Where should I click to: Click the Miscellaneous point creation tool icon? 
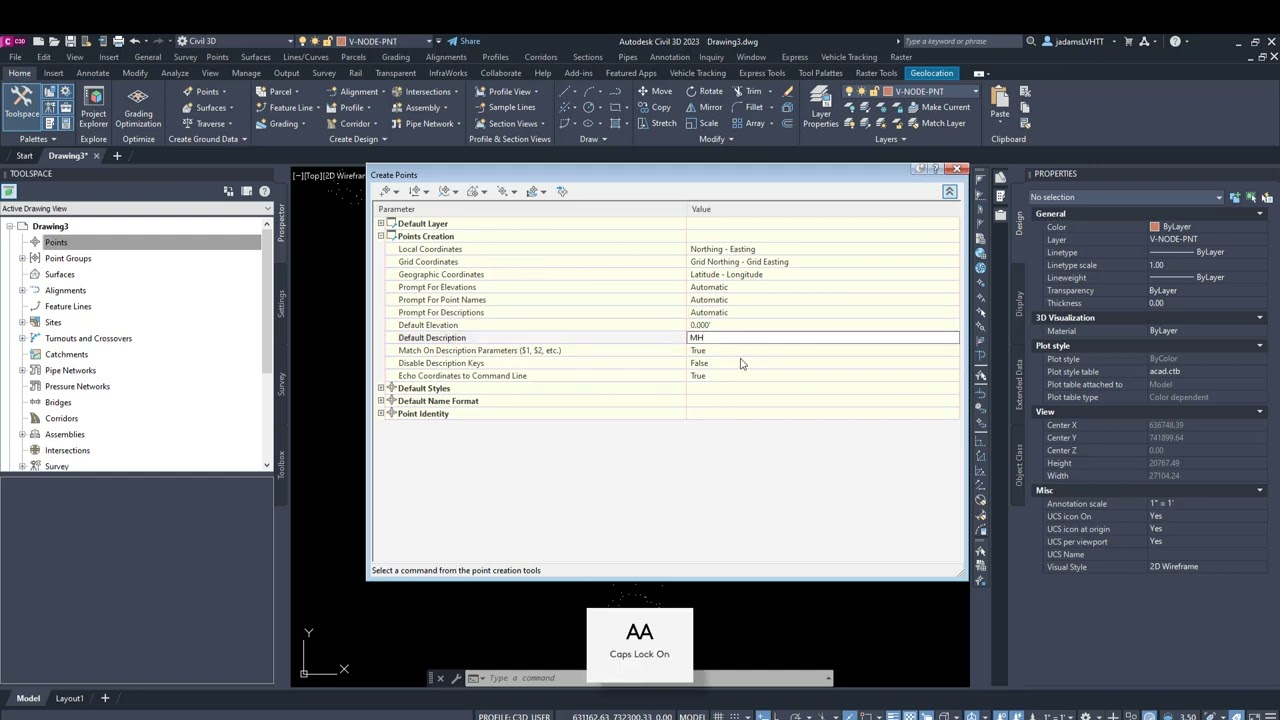pyautogui.click(x=386, y=191)
